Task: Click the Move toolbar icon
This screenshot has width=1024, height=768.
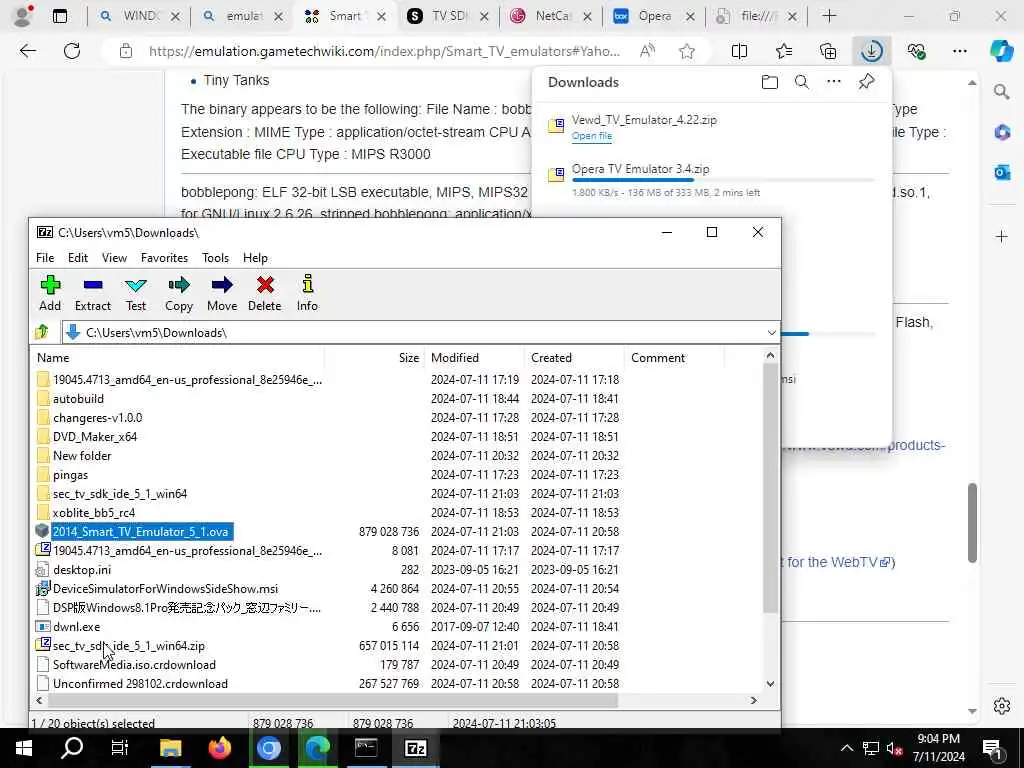Action: tap(222, 293)
